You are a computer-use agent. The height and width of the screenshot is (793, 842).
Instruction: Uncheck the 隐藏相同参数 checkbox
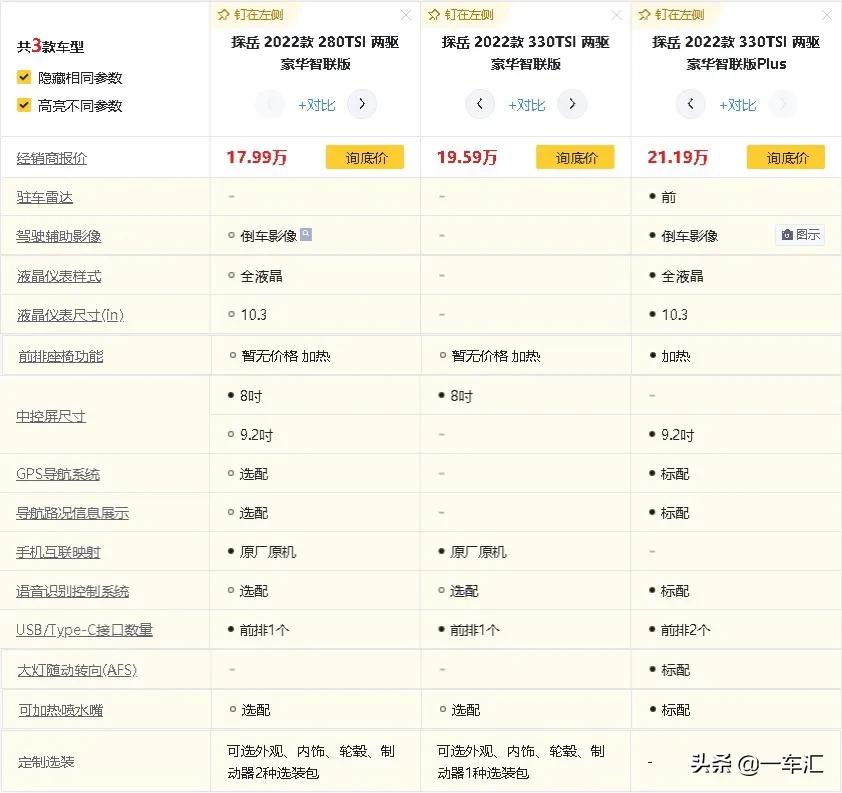tap(23, 77)
